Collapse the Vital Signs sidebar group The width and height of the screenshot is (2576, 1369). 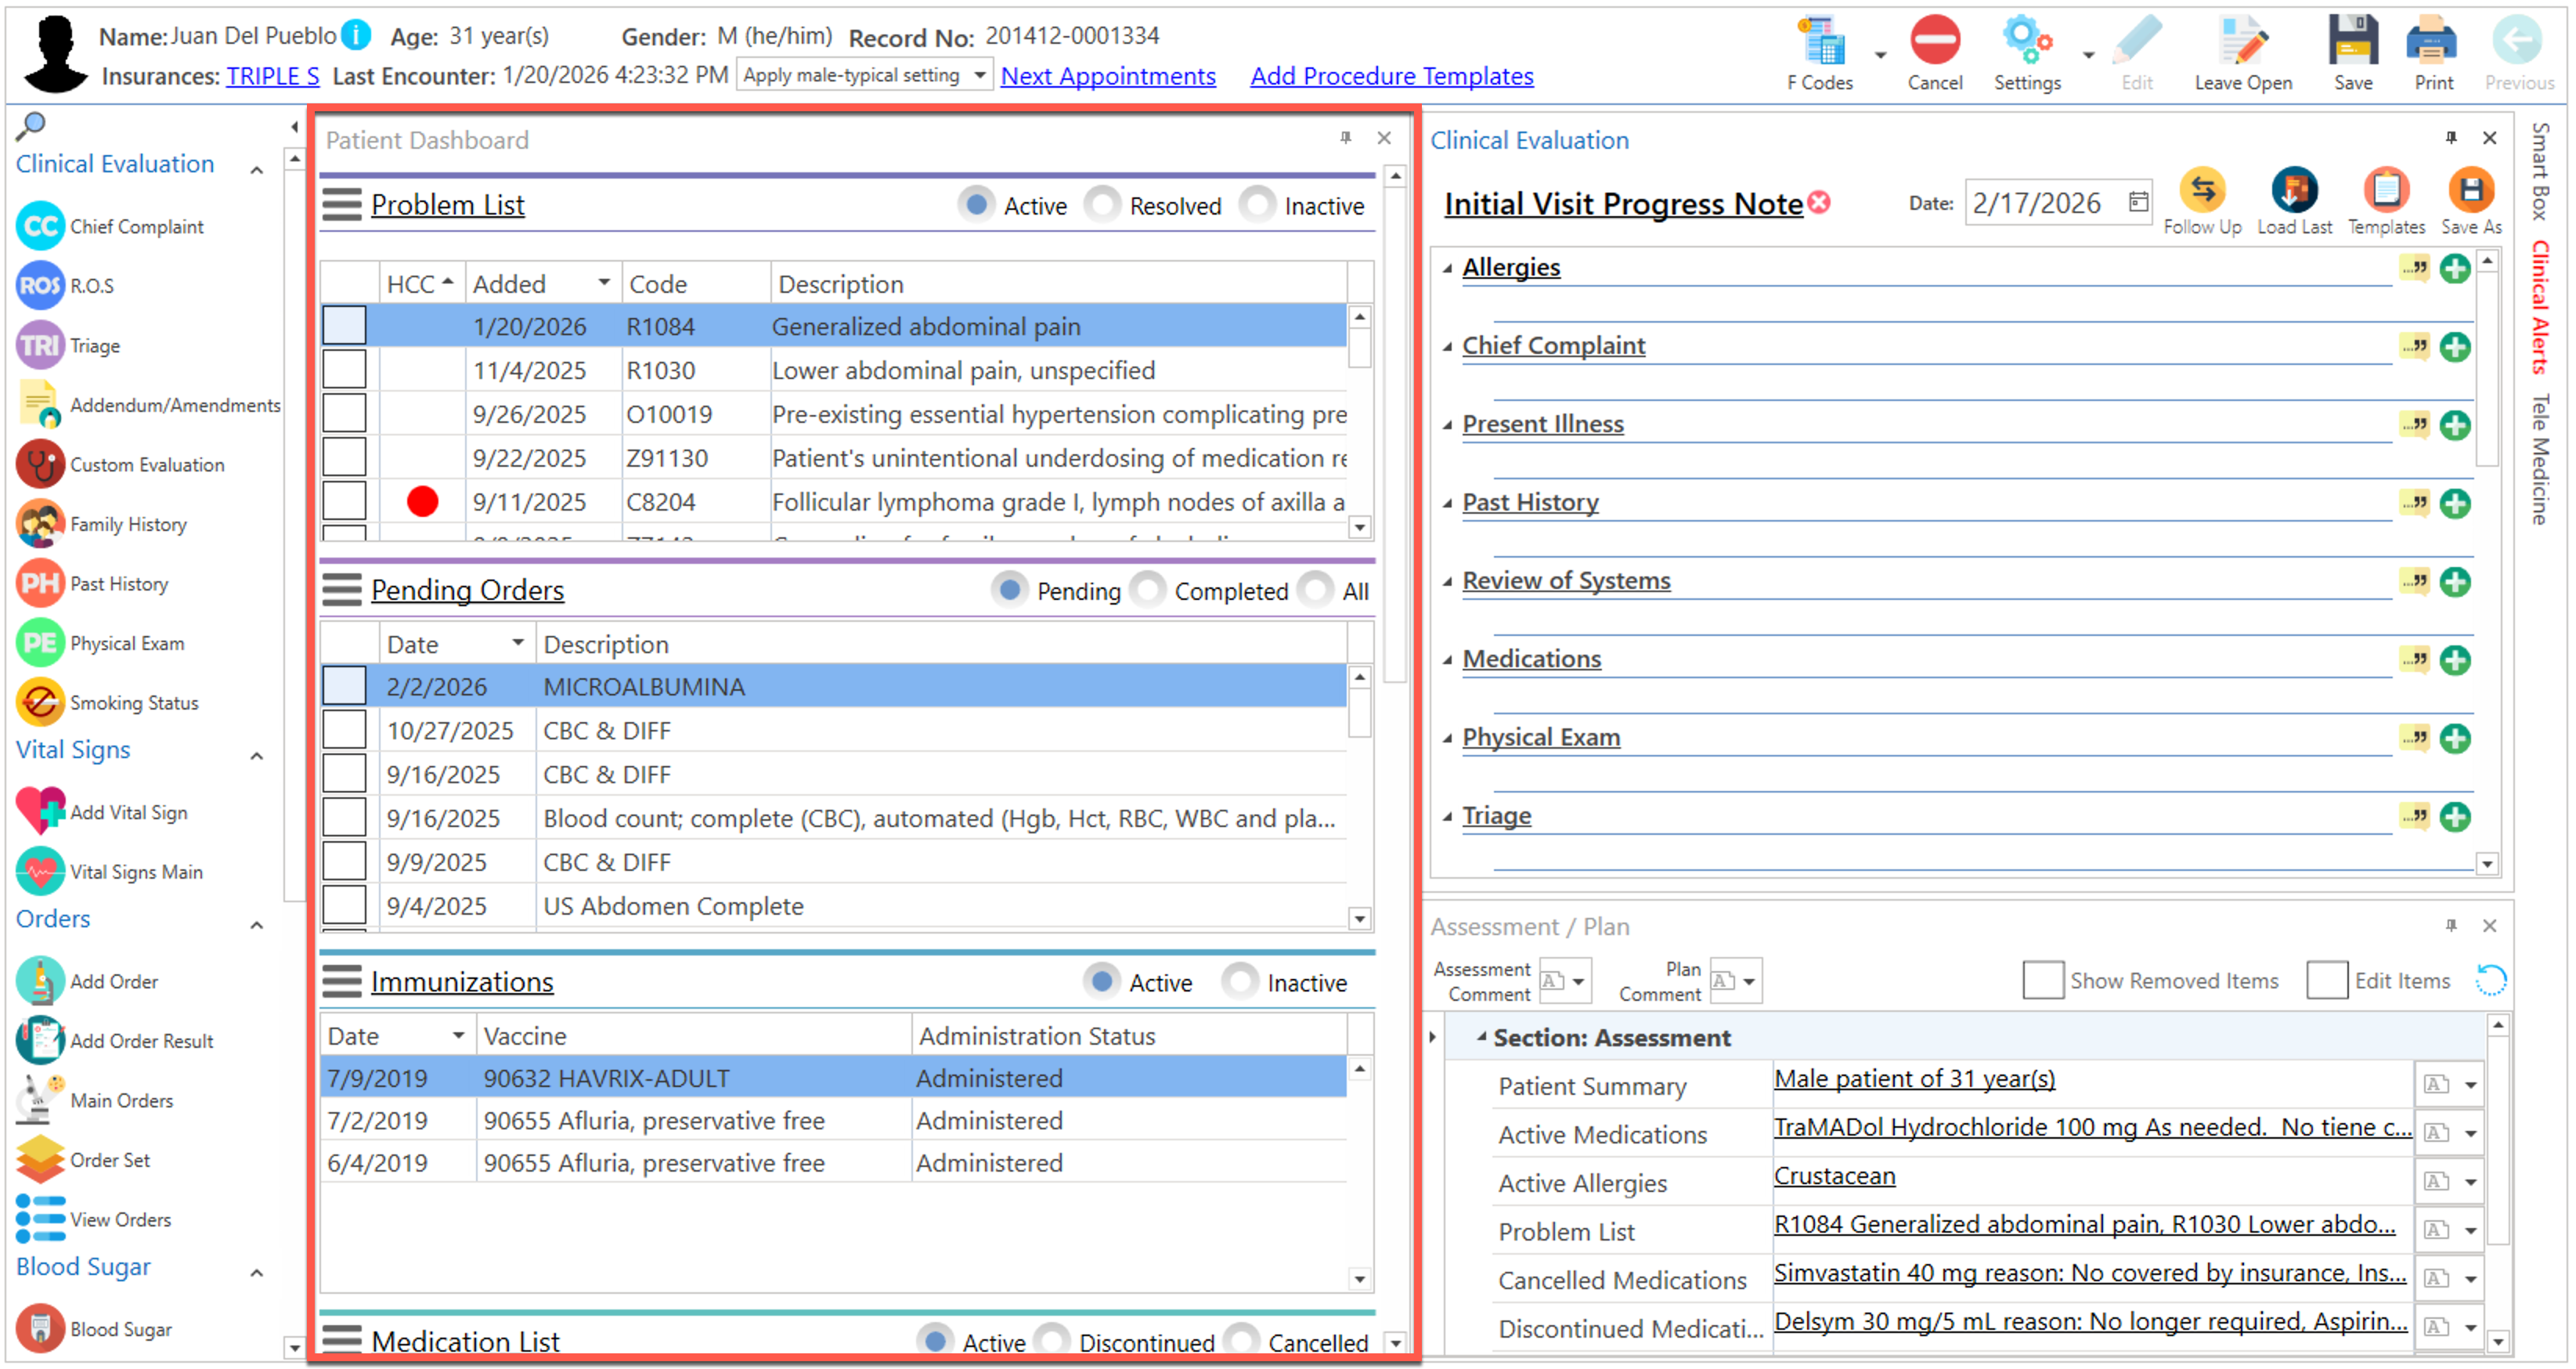(257, 755)
